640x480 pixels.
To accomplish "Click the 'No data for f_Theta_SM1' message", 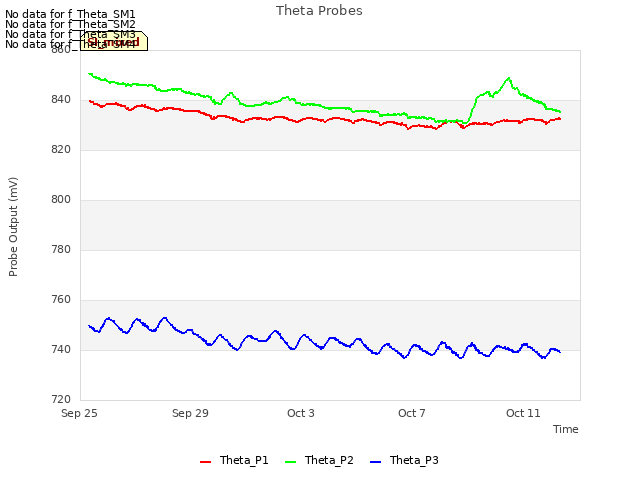I will point(70,14).
